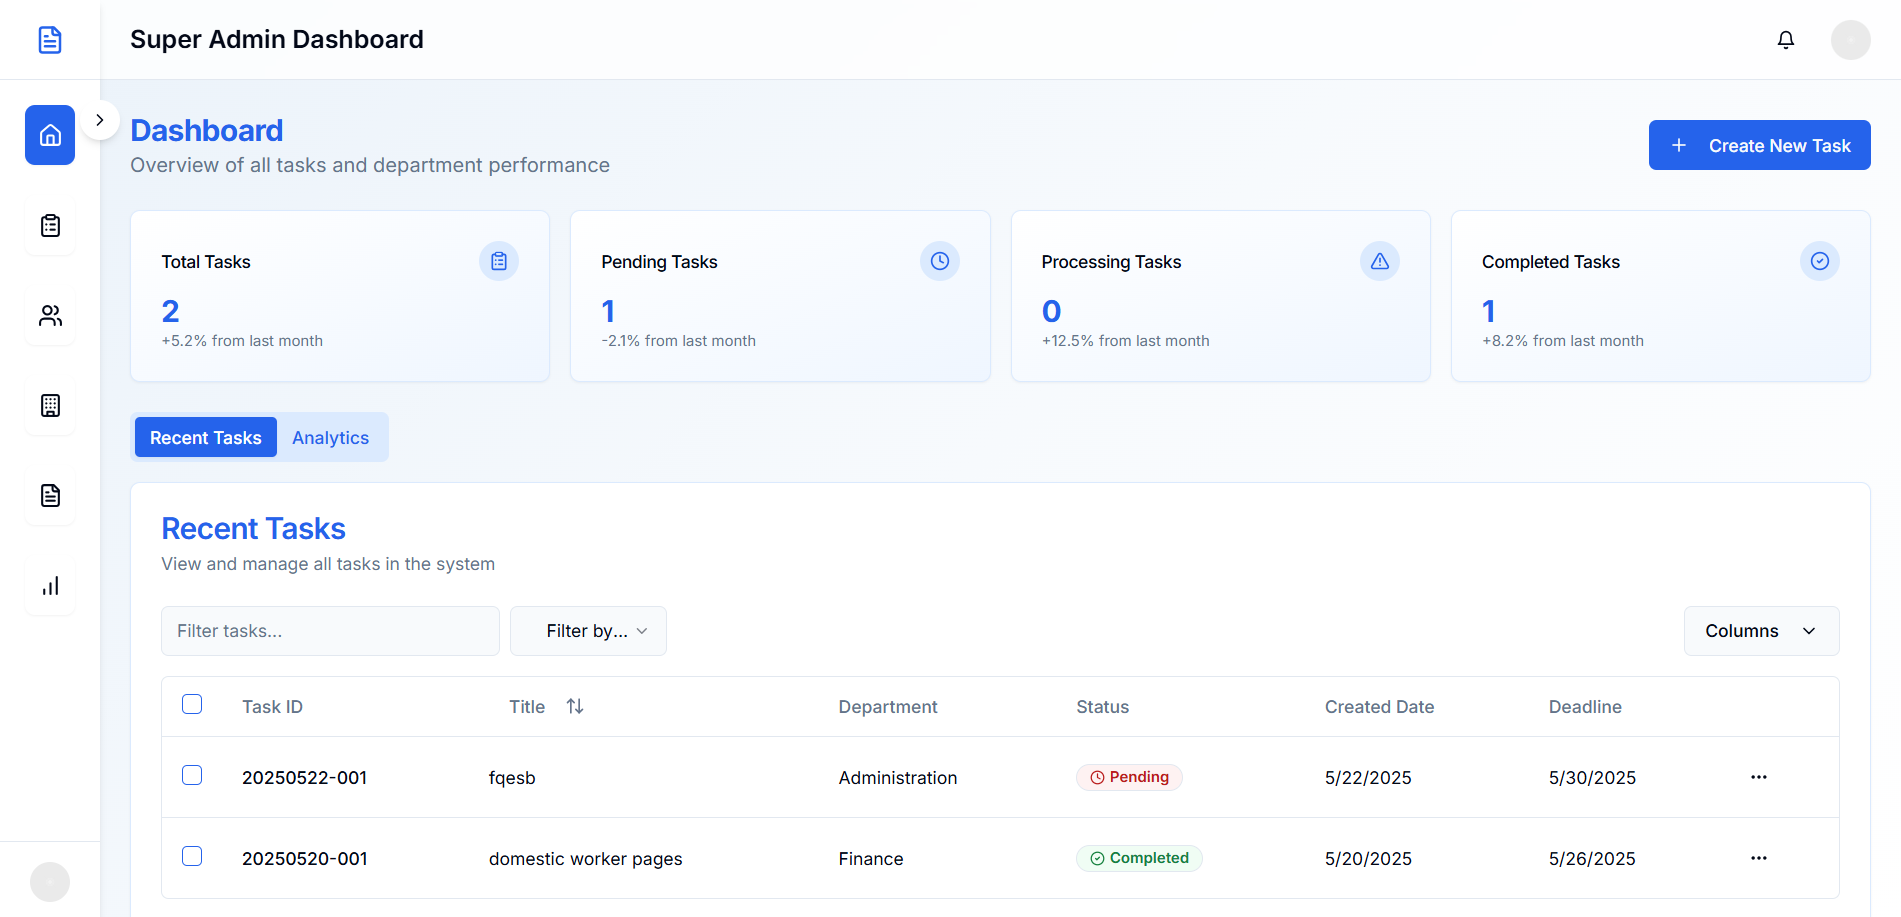
Task: Click the Administration department cell
Action: 898,778
